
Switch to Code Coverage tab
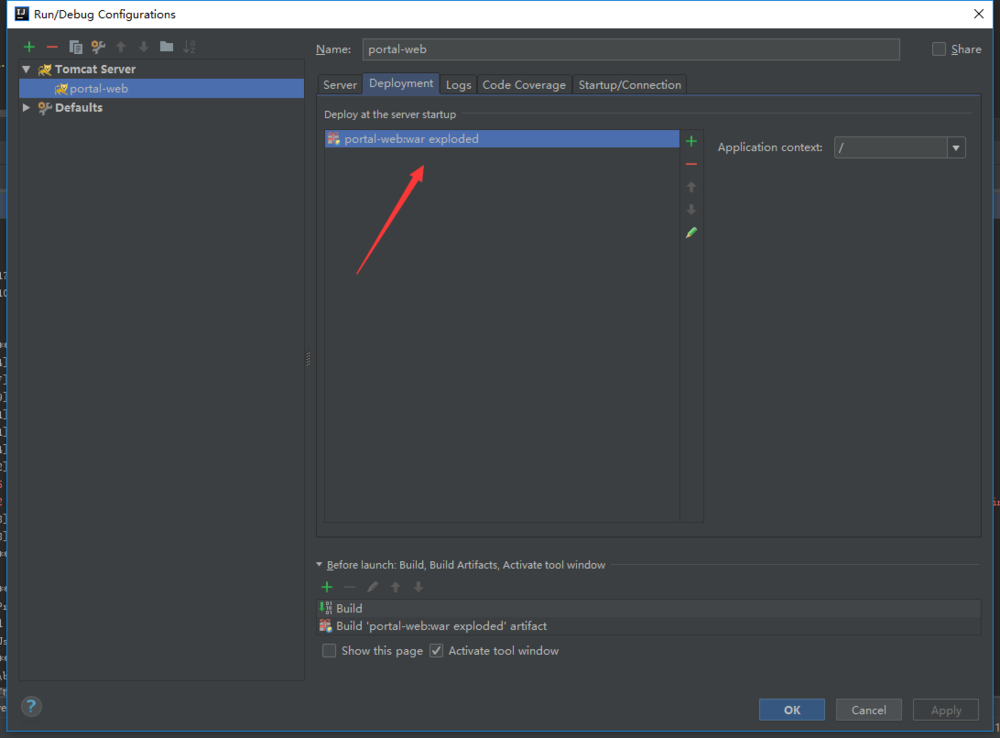[524, 85]
